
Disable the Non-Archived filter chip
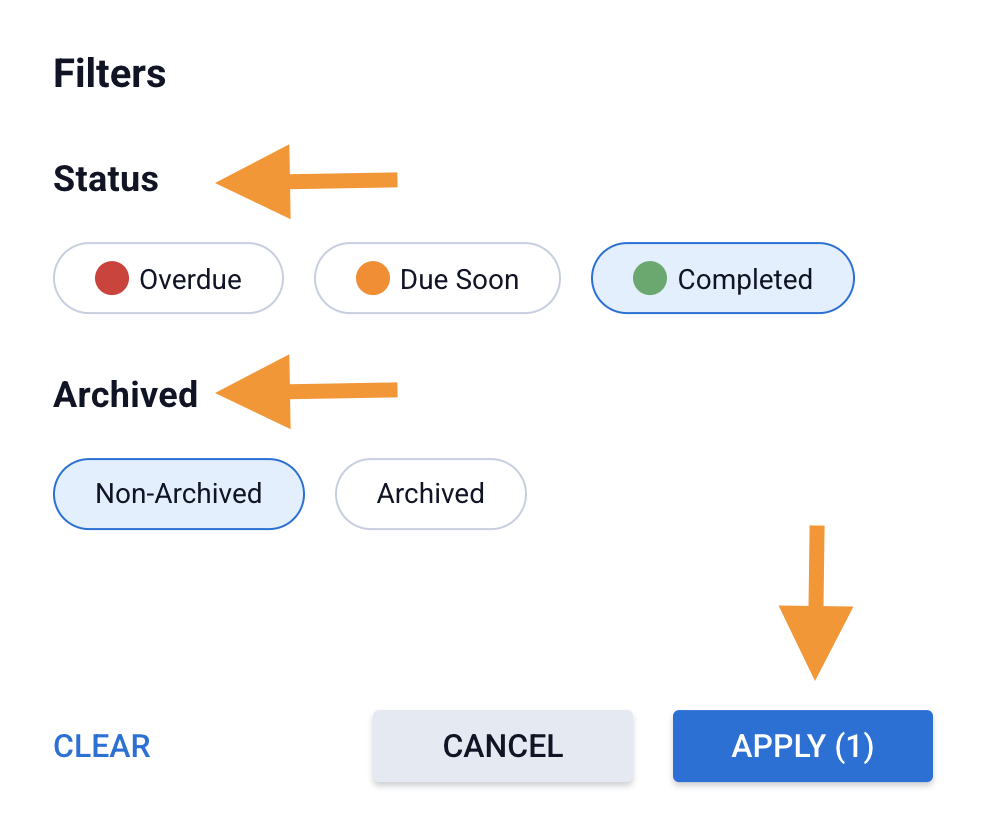coord(178,494)
